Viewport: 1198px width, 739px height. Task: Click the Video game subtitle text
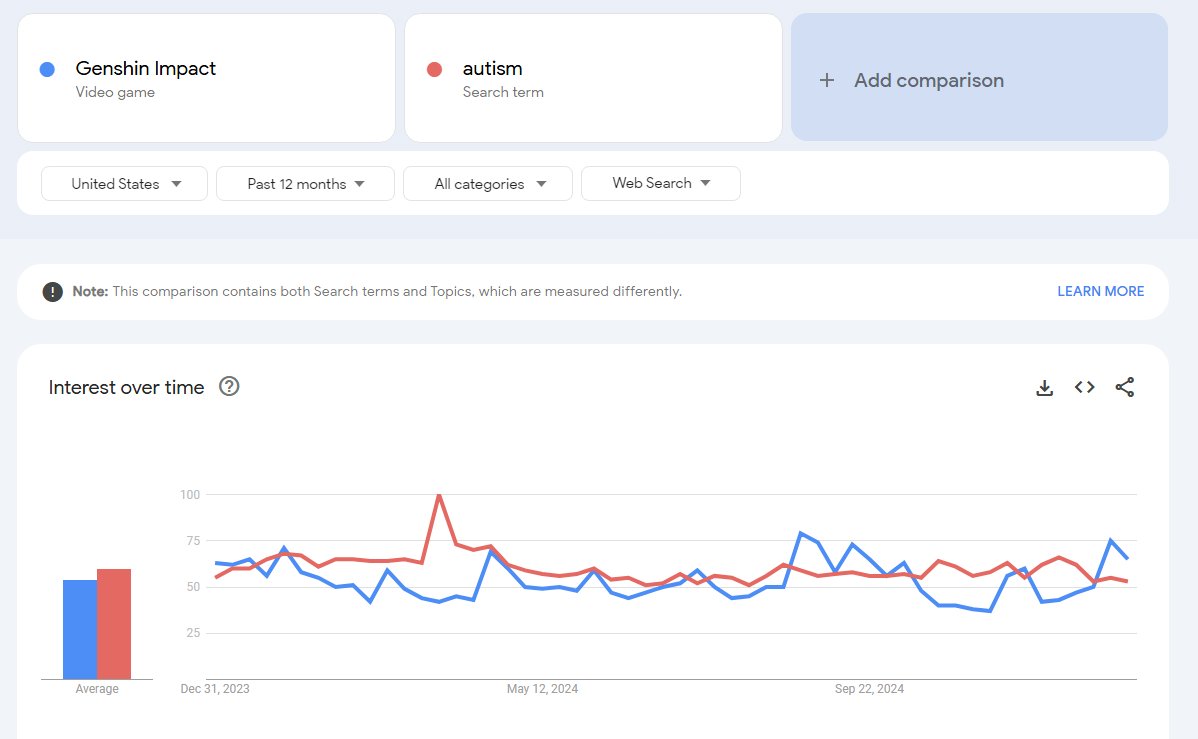tap(115, 92)
